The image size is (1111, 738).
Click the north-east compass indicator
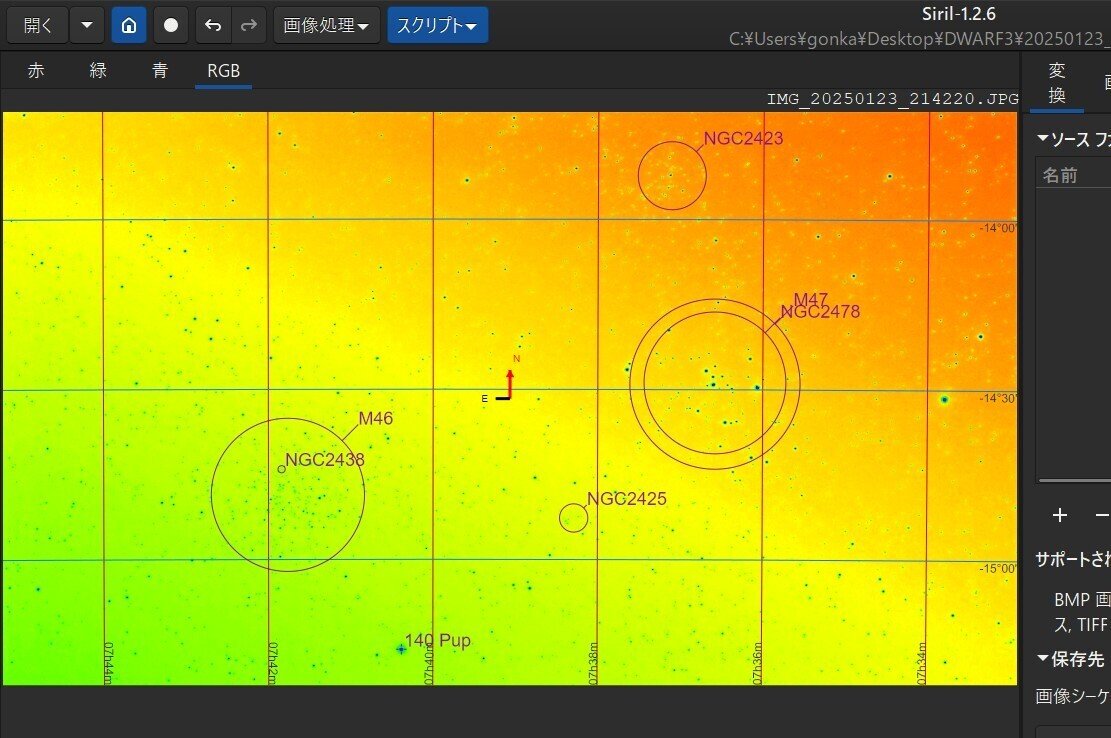502,380
